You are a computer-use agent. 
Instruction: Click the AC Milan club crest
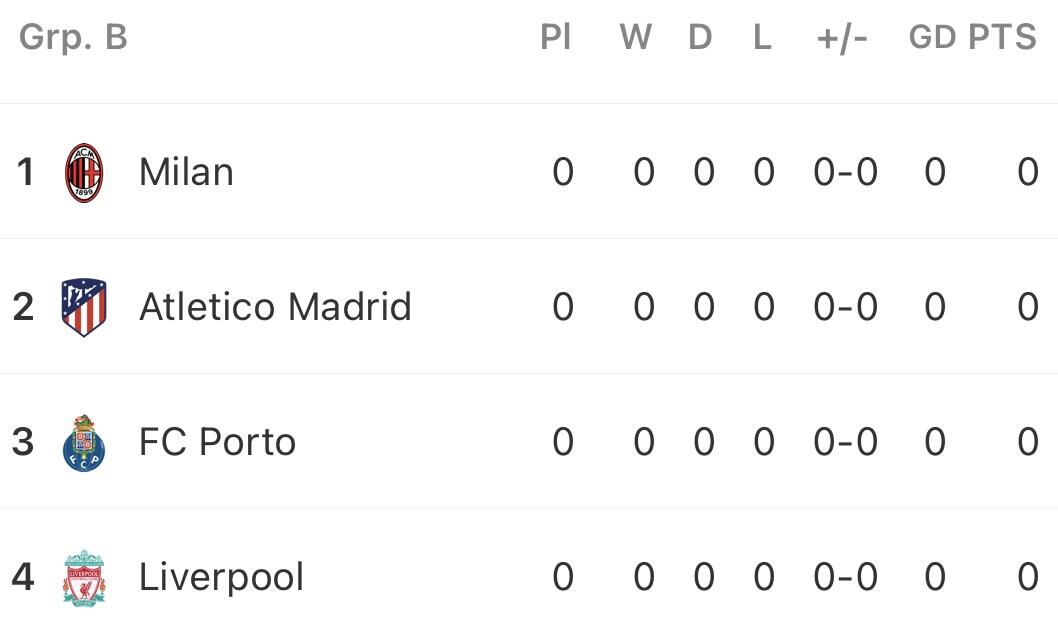[x=84, y=172]
